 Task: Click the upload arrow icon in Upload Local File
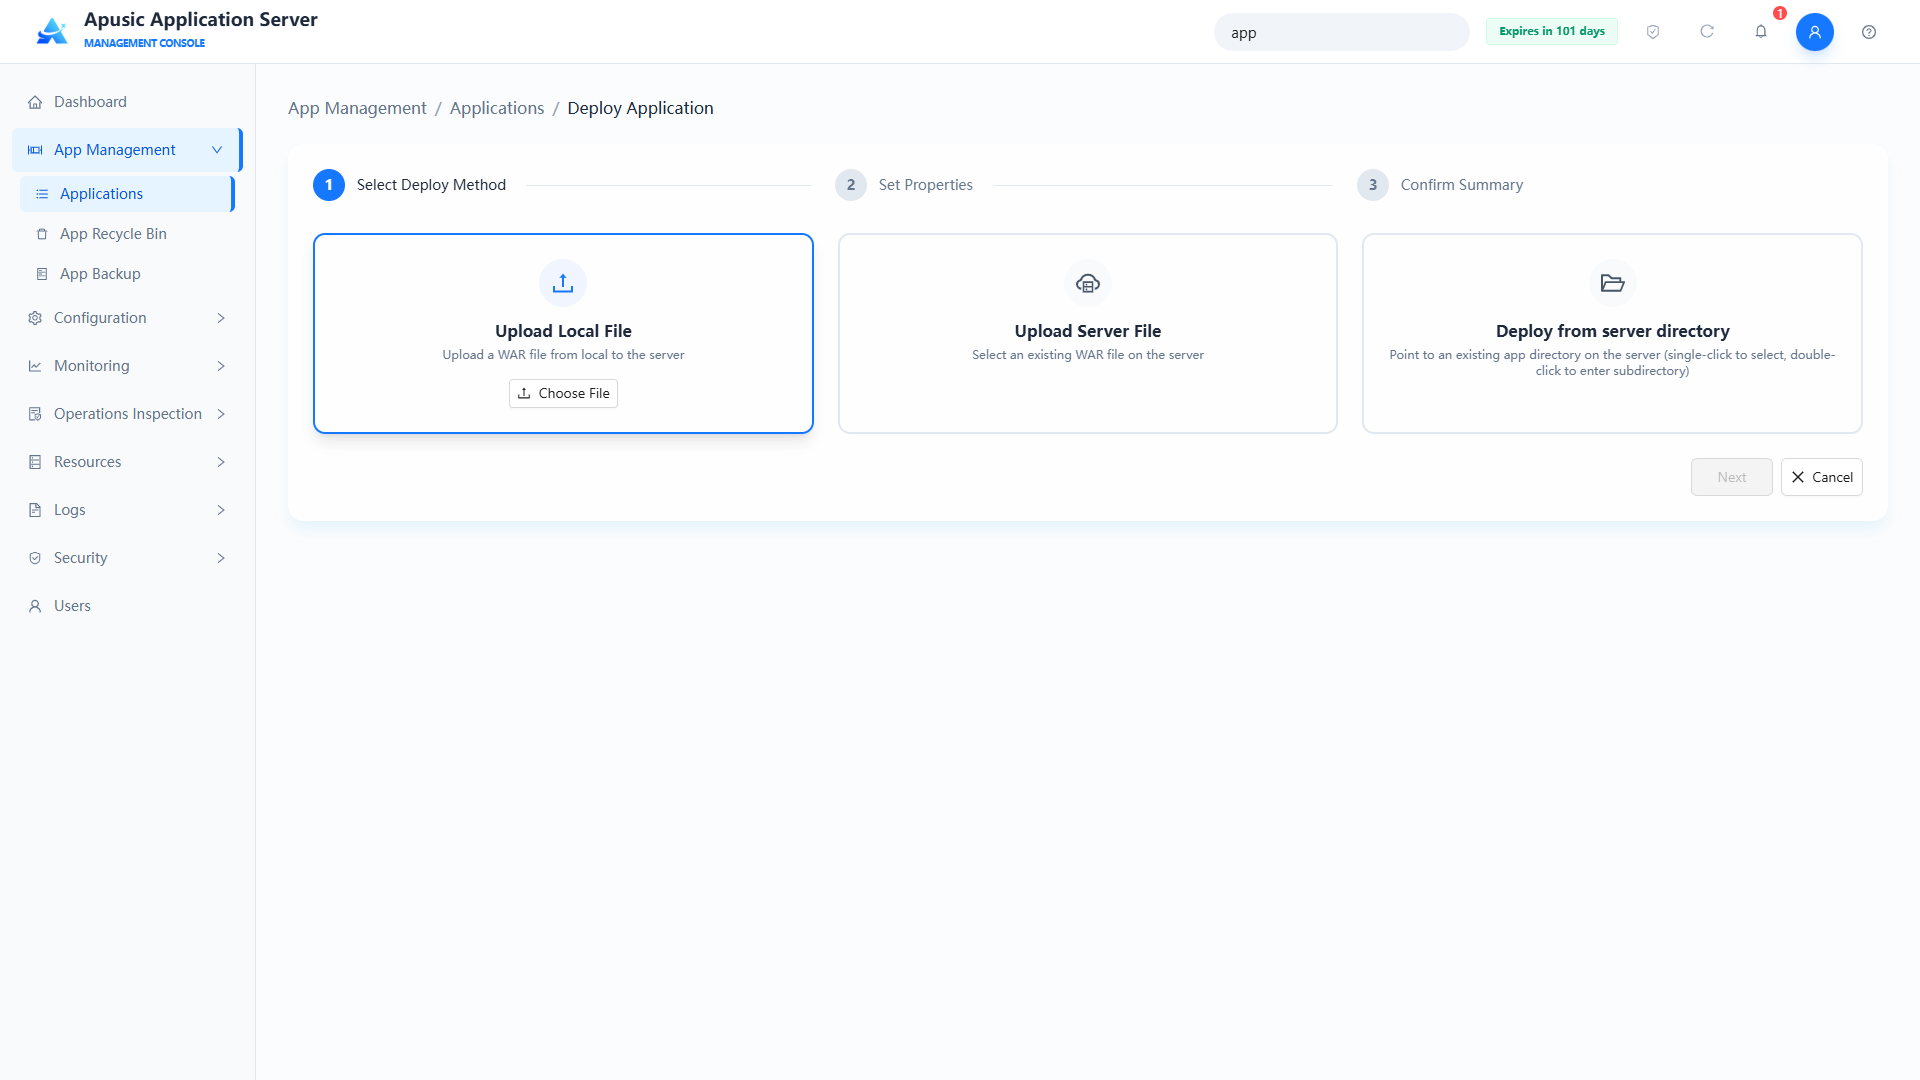click(563, 283)
